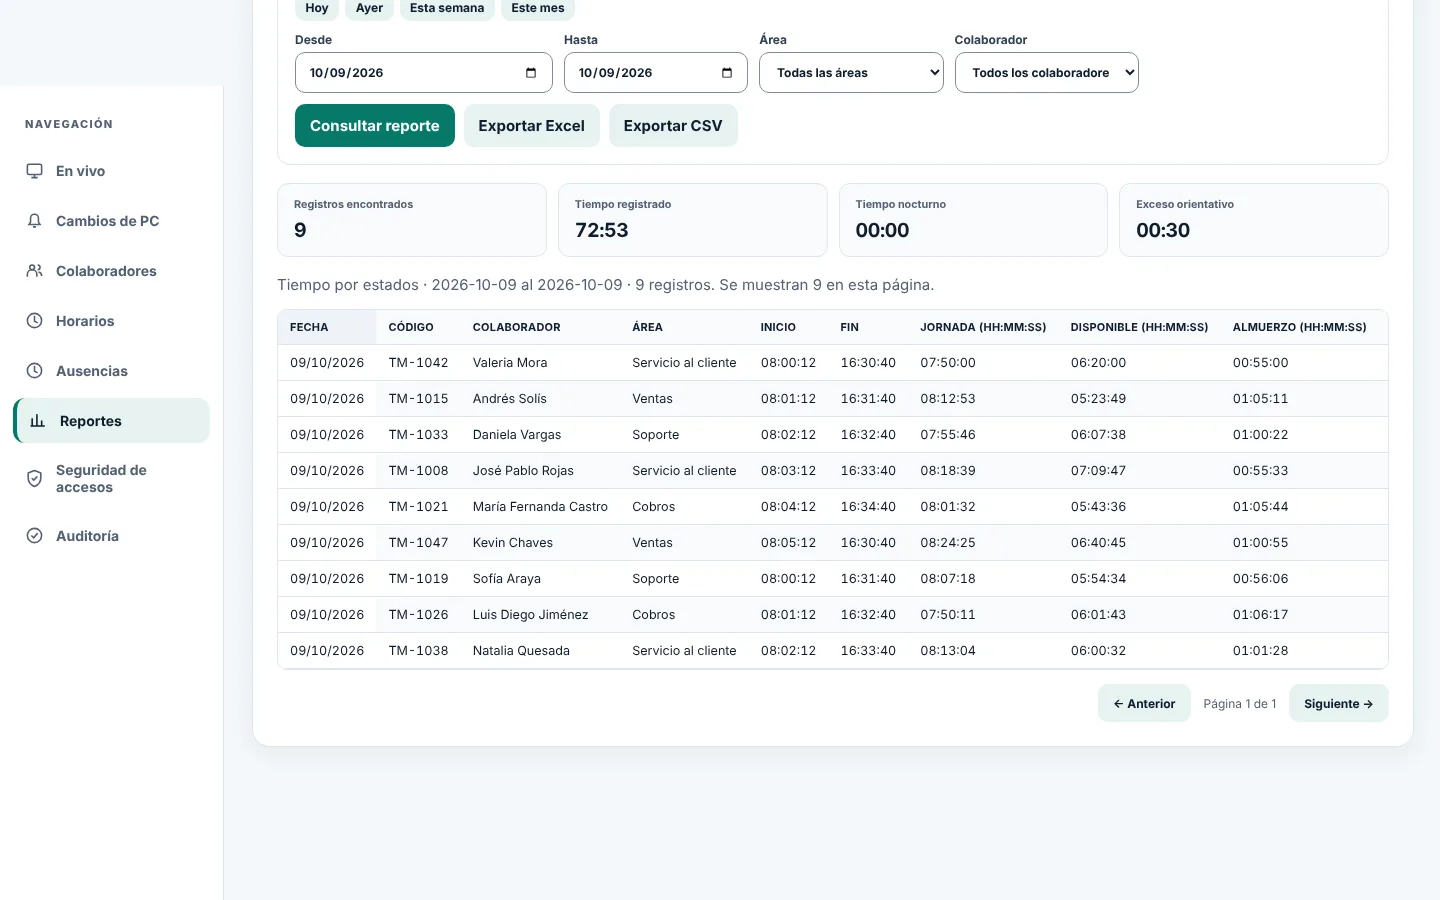Open the En vivo navigation item

tap(112, 171)
